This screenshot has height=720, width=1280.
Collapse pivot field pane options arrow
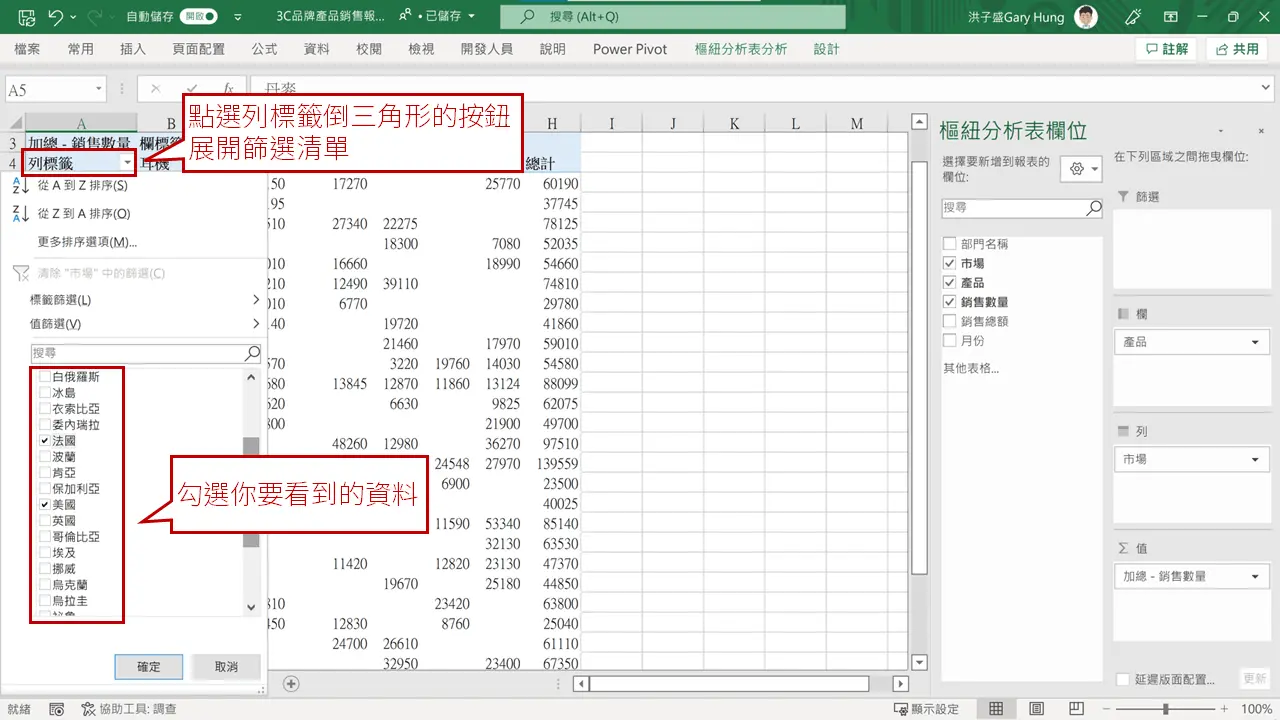[x=1221, y=131]
